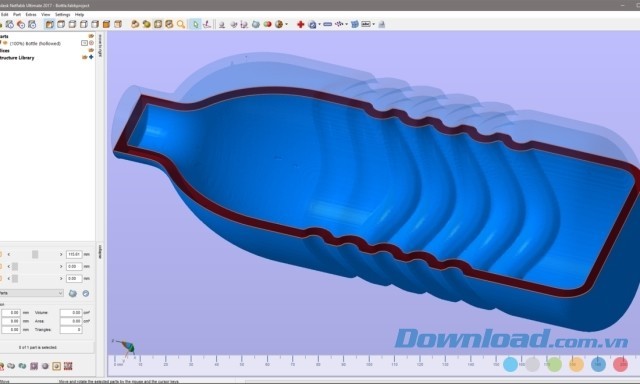Image resolution: width=640 pixels, height=384 pixels.
Task: Click the round icon at end of Bottle row
Action: click(x=91, y=43)
